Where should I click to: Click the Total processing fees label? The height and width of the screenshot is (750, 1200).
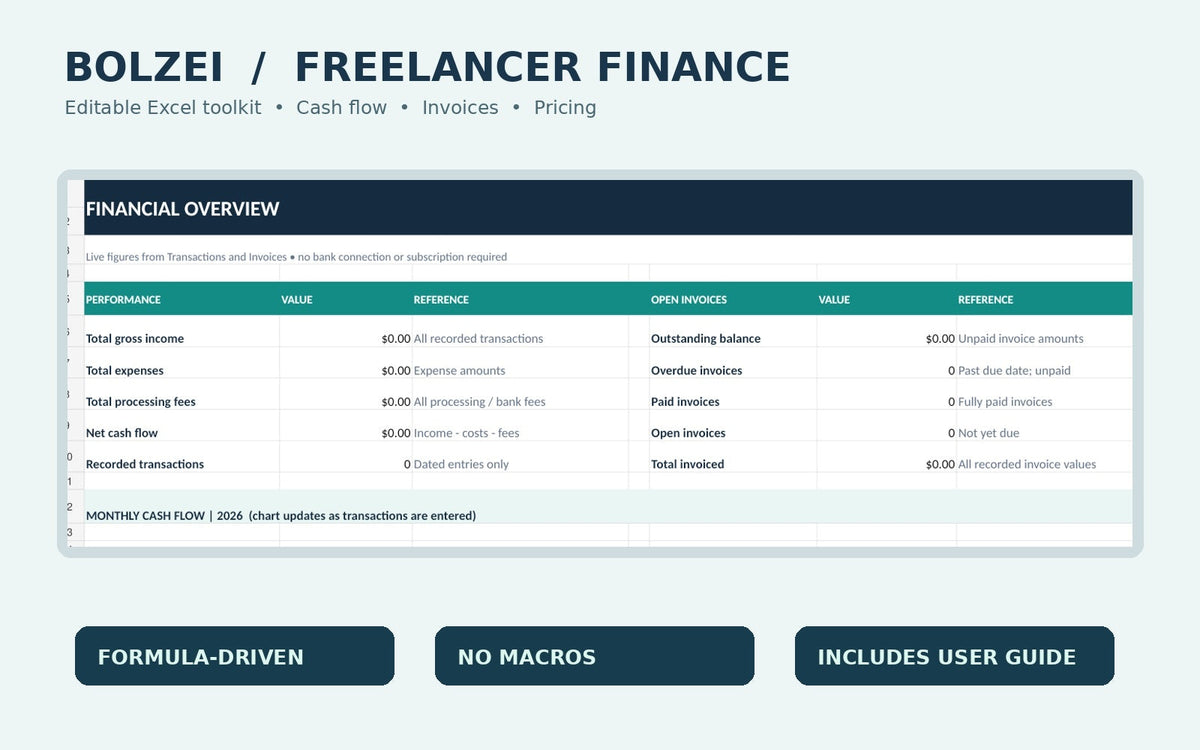(x=141, y=402)
